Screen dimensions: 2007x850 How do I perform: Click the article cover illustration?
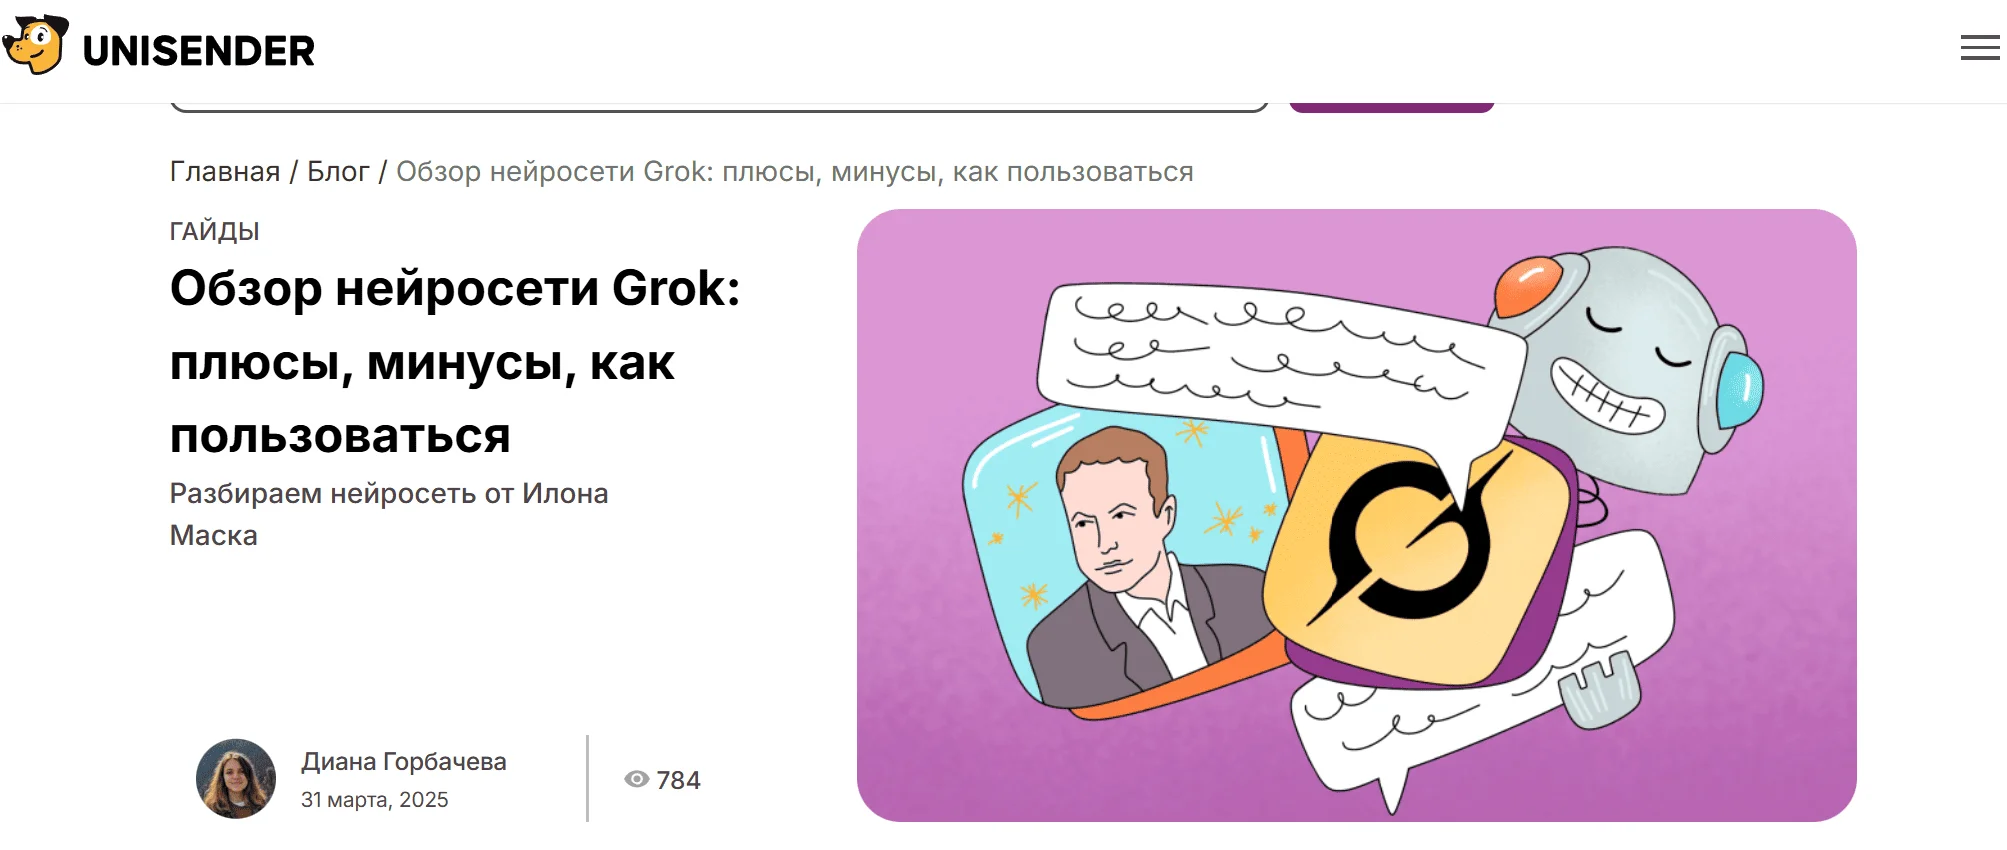(1356, 515)
